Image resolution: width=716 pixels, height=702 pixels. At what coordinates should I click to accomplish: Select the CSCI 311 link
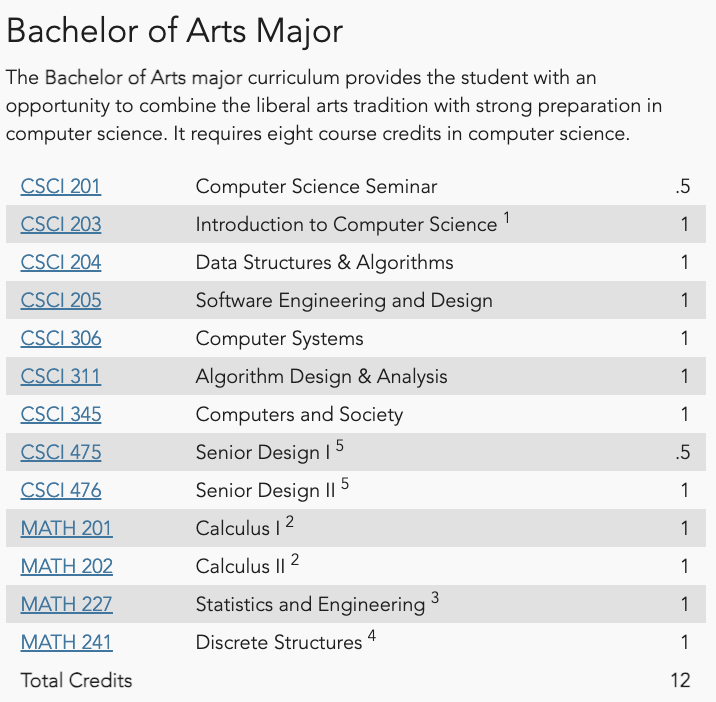click(x=61, y=376)
